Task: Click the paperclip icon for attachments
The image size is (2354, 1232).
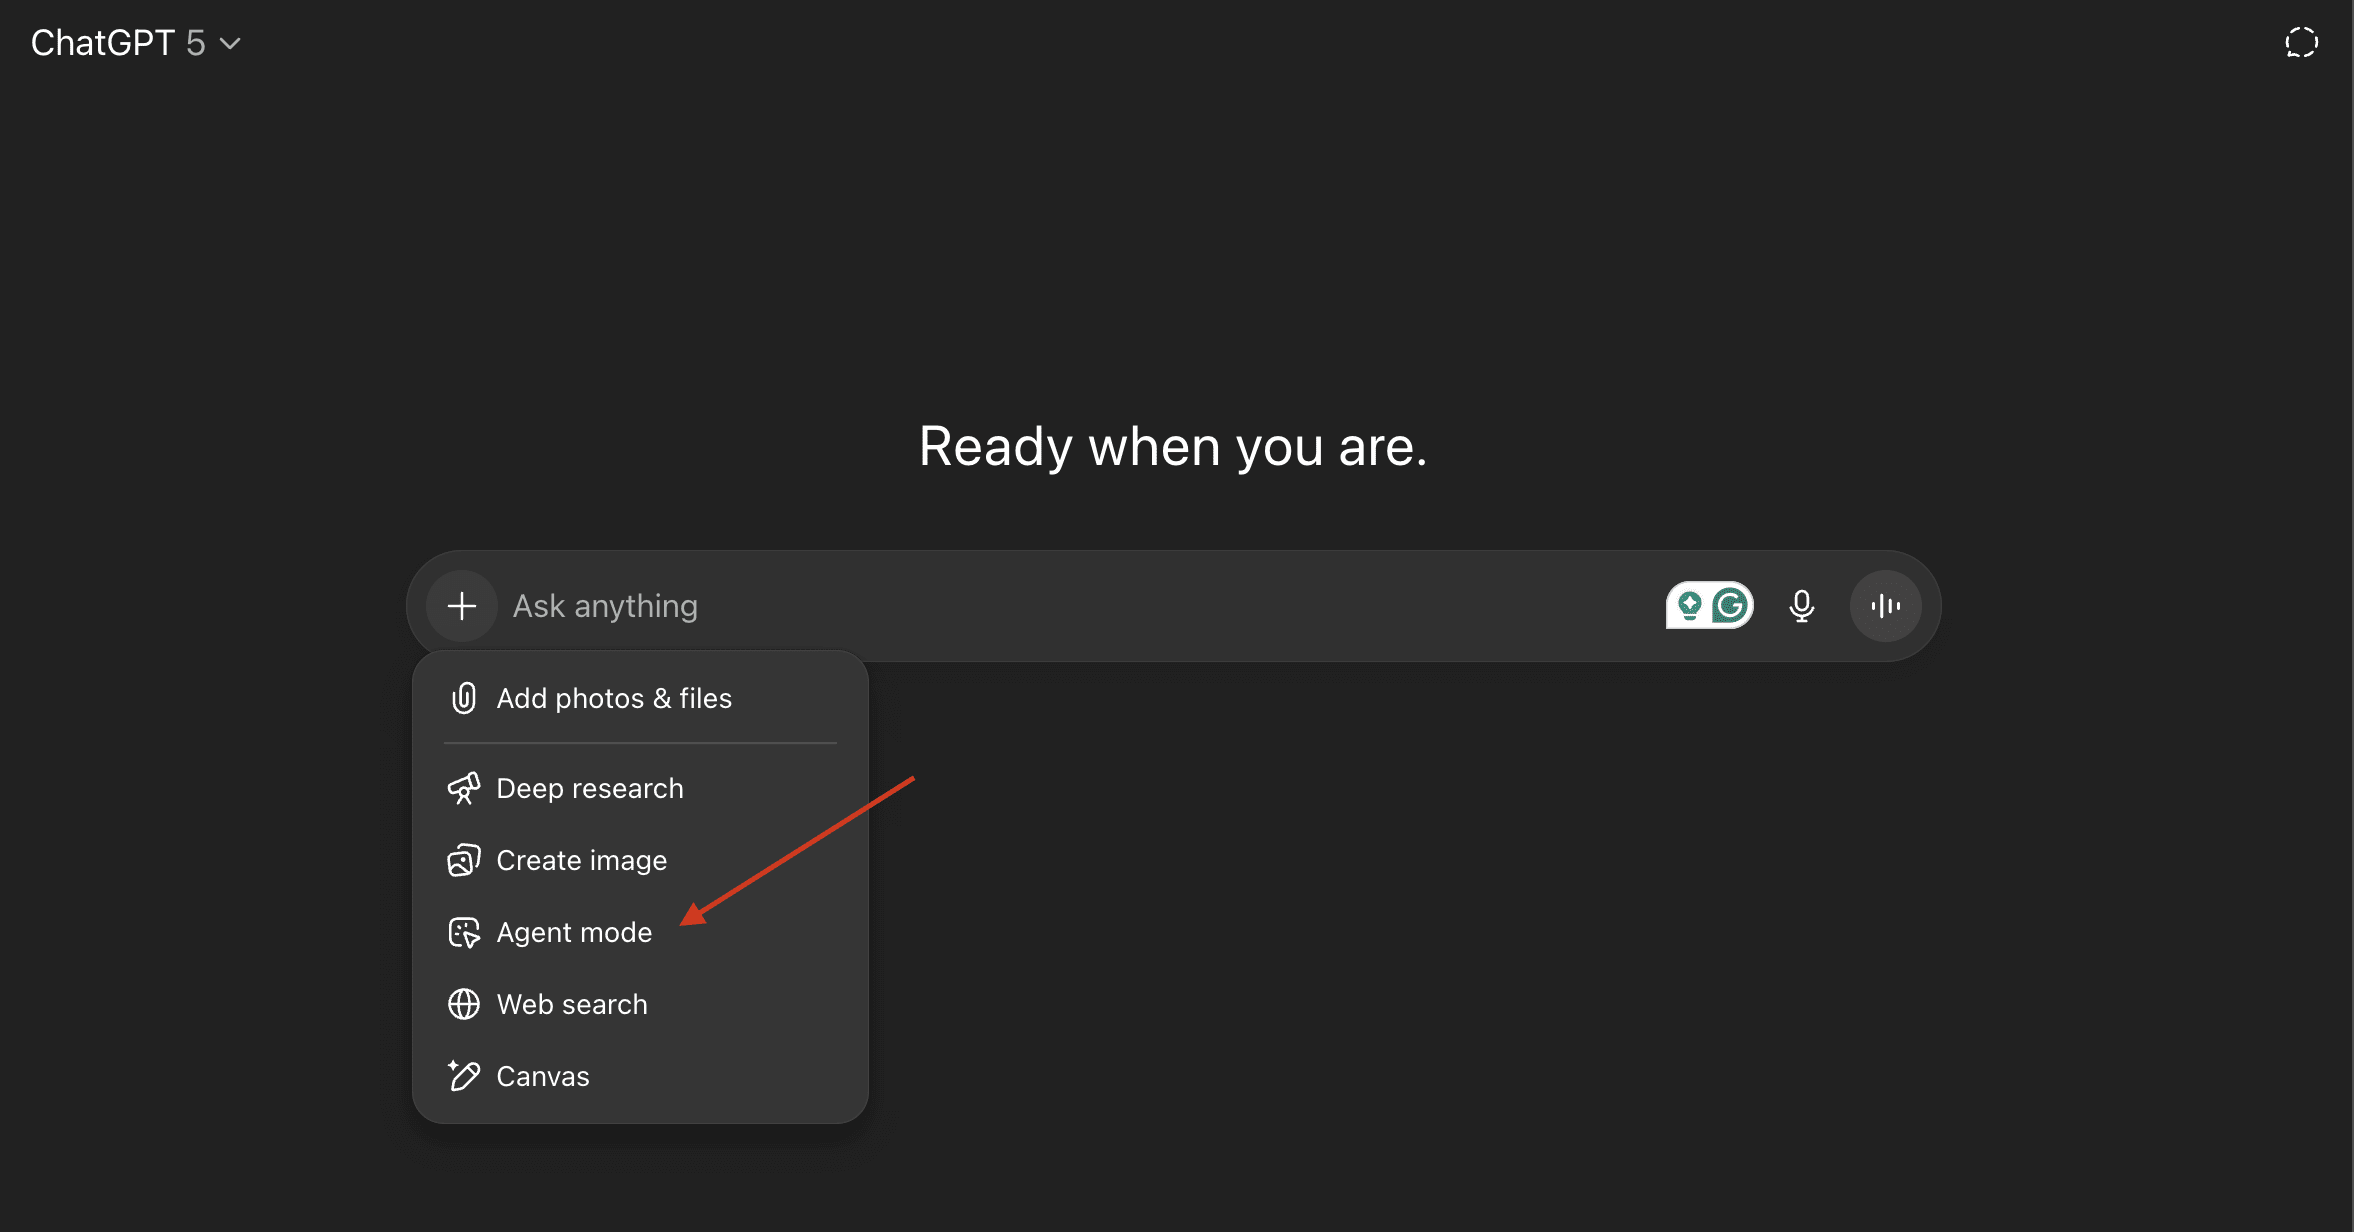Action: pos(463,698)
